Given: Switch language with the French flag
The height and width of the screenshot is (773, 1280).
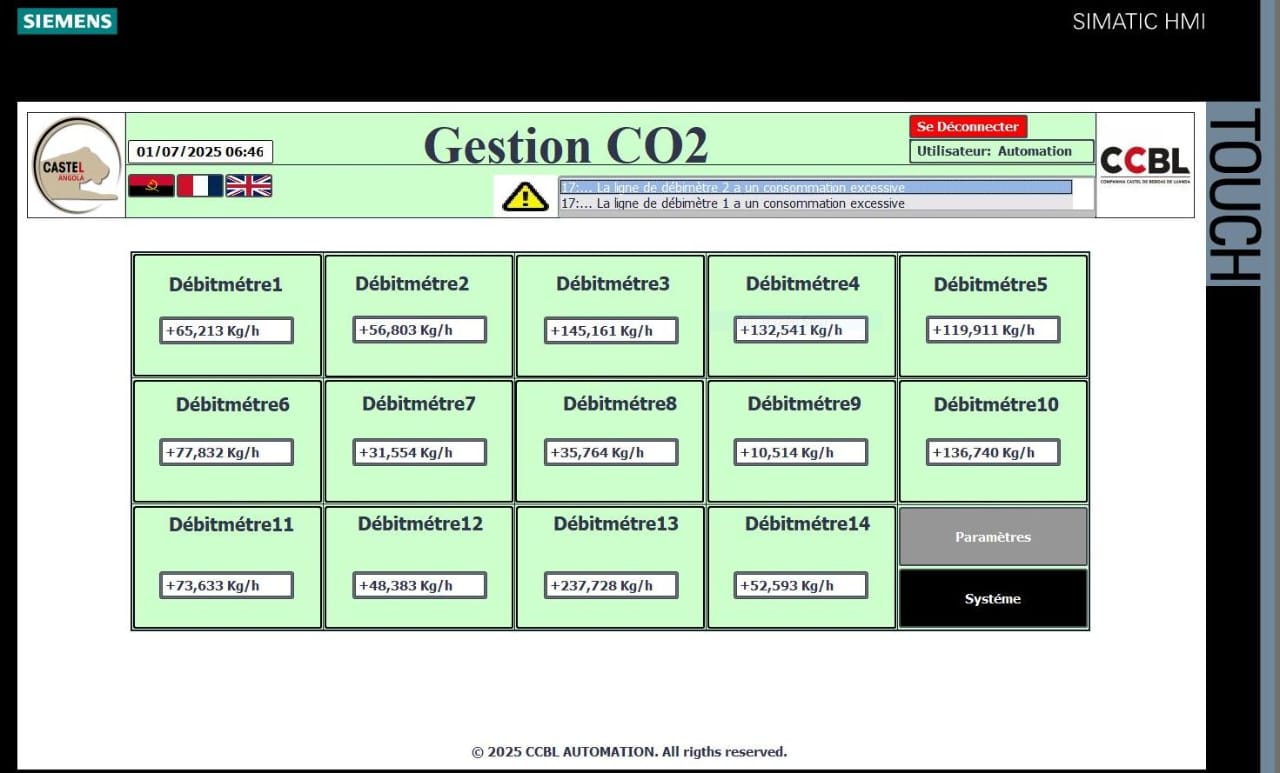Looking at the screenshot, I should pos(200,185).
